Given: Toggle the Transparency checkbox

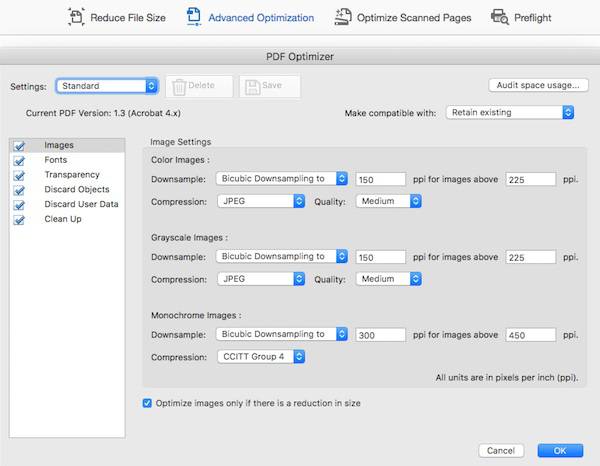Looking at the screenshot, I should 18,175.
